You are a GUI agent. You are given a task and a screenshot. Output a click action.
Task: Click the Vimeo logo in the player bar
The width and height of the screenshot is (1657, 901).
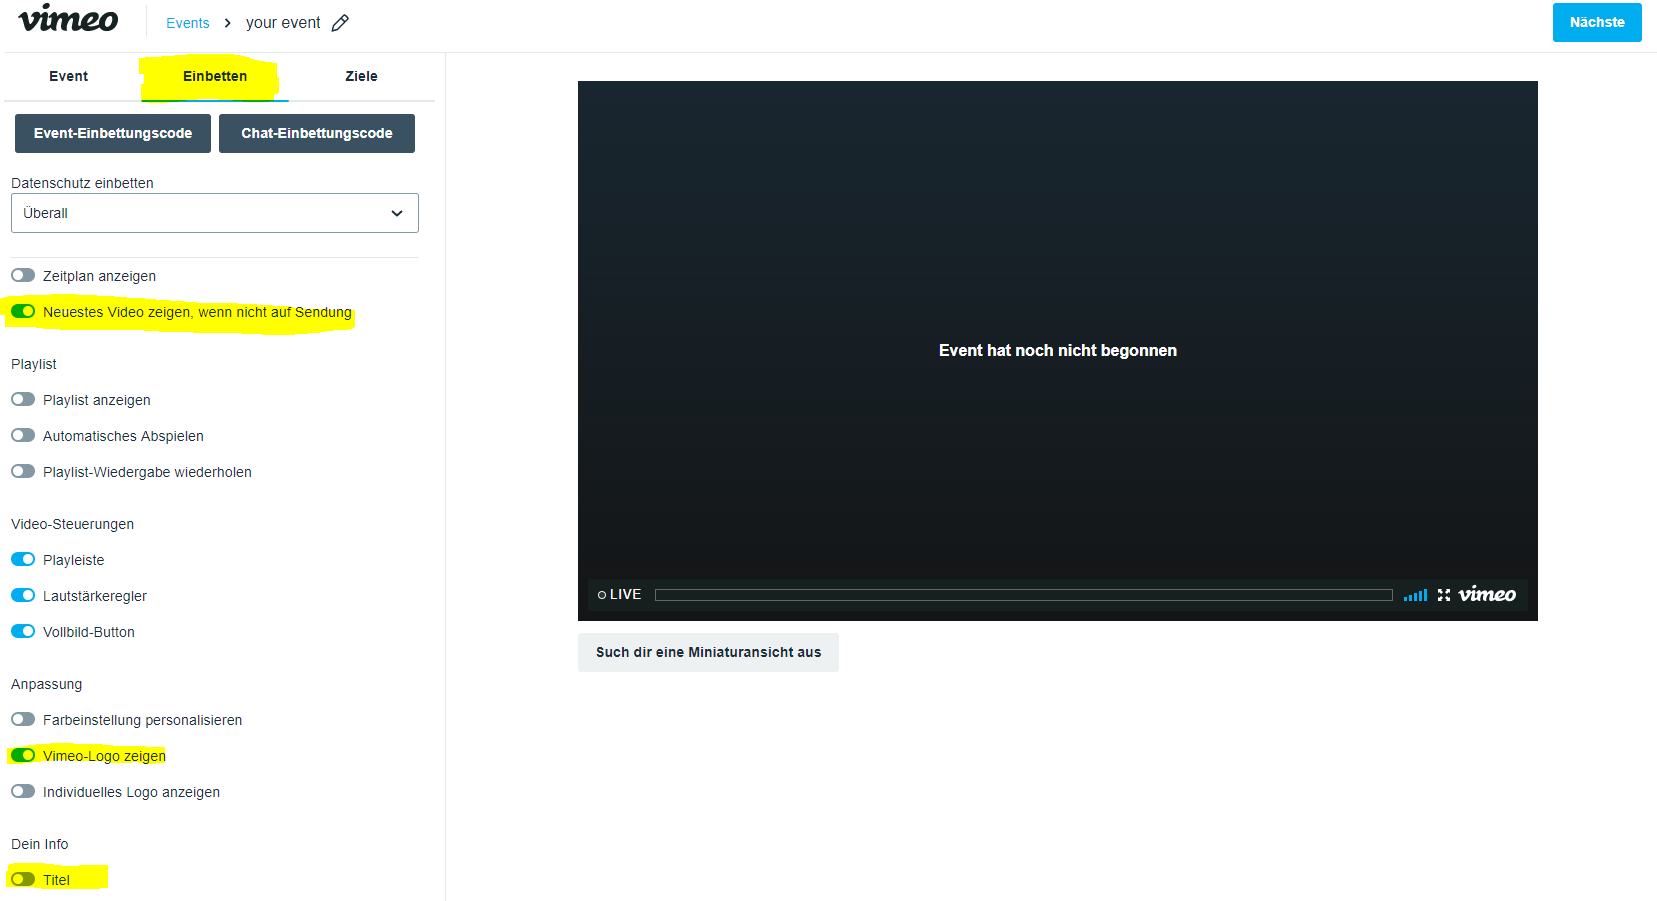pyautogui.click(x=1487, y=595)
